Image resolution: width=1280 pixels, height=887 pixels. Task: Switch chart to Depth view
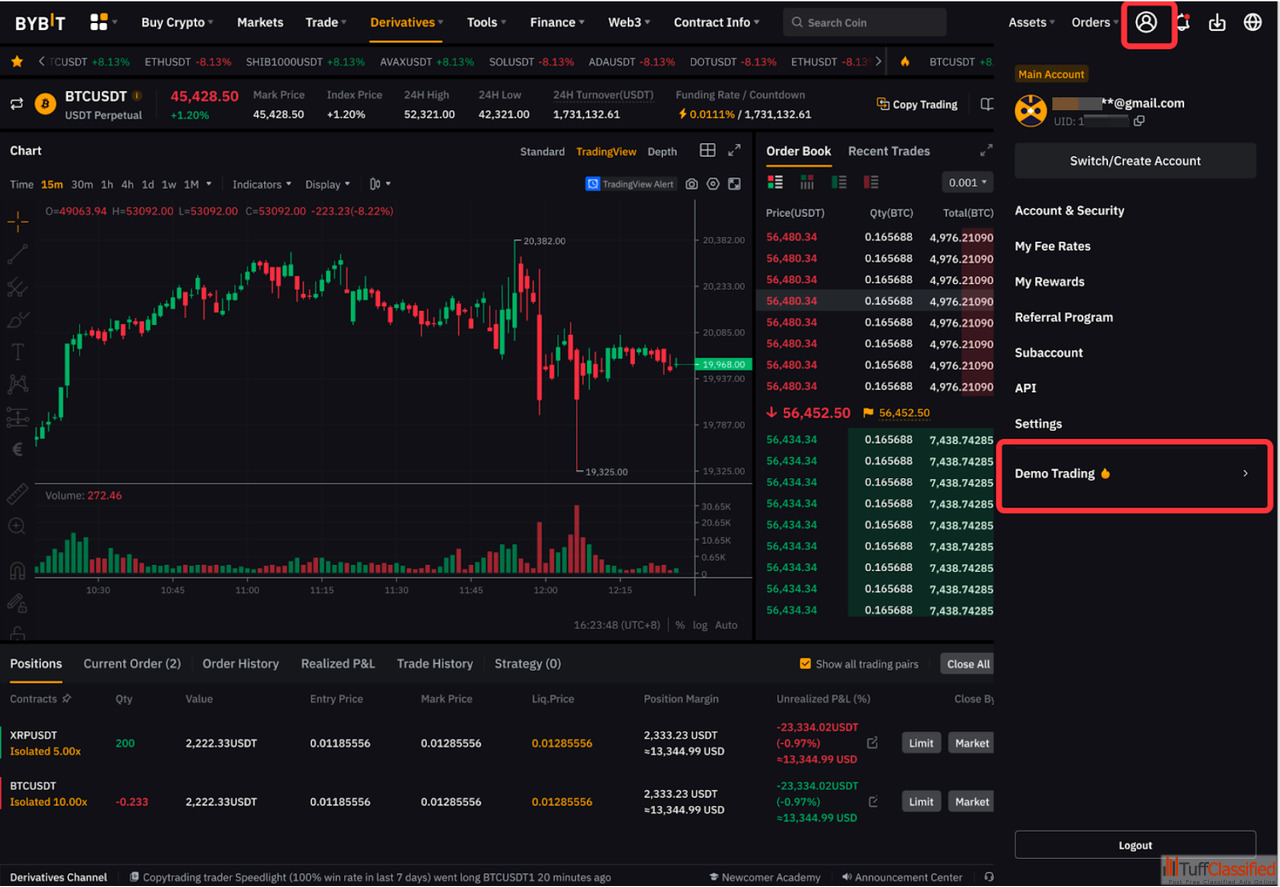pos(662,152)
